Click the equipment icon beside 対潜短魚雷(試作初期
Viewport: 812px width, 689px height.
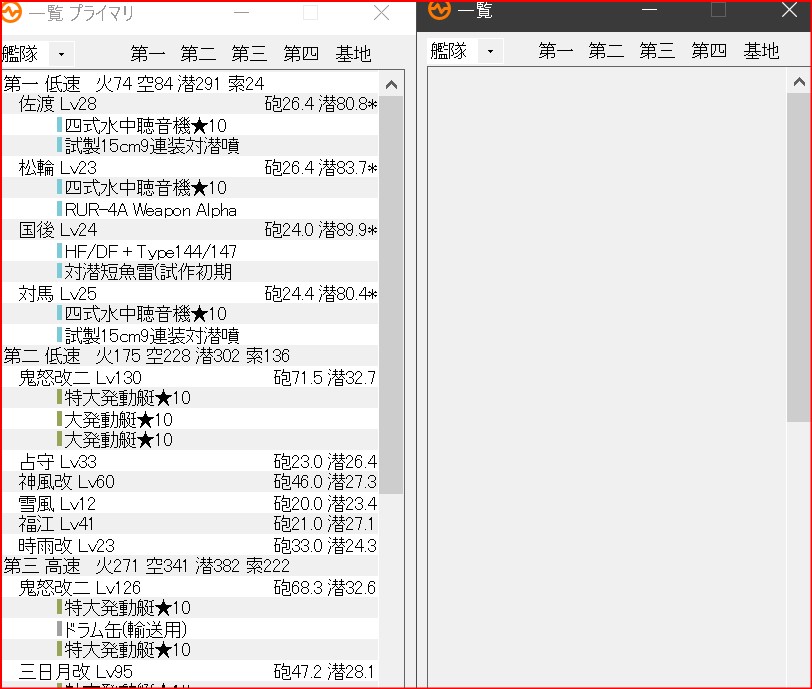pyautogui.click(x=60, y=272)
